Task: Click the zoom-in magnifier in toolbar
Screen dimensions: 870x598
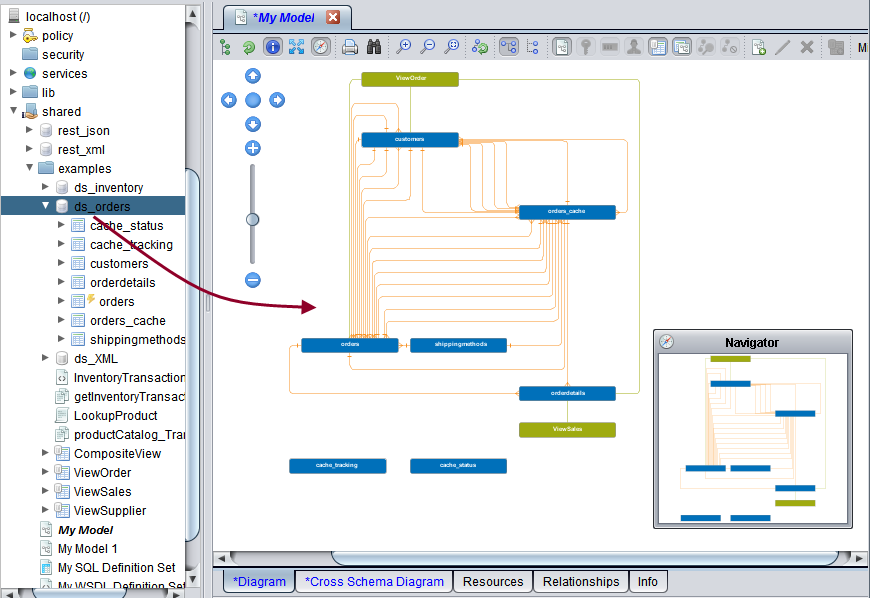Action: [404, 47]
